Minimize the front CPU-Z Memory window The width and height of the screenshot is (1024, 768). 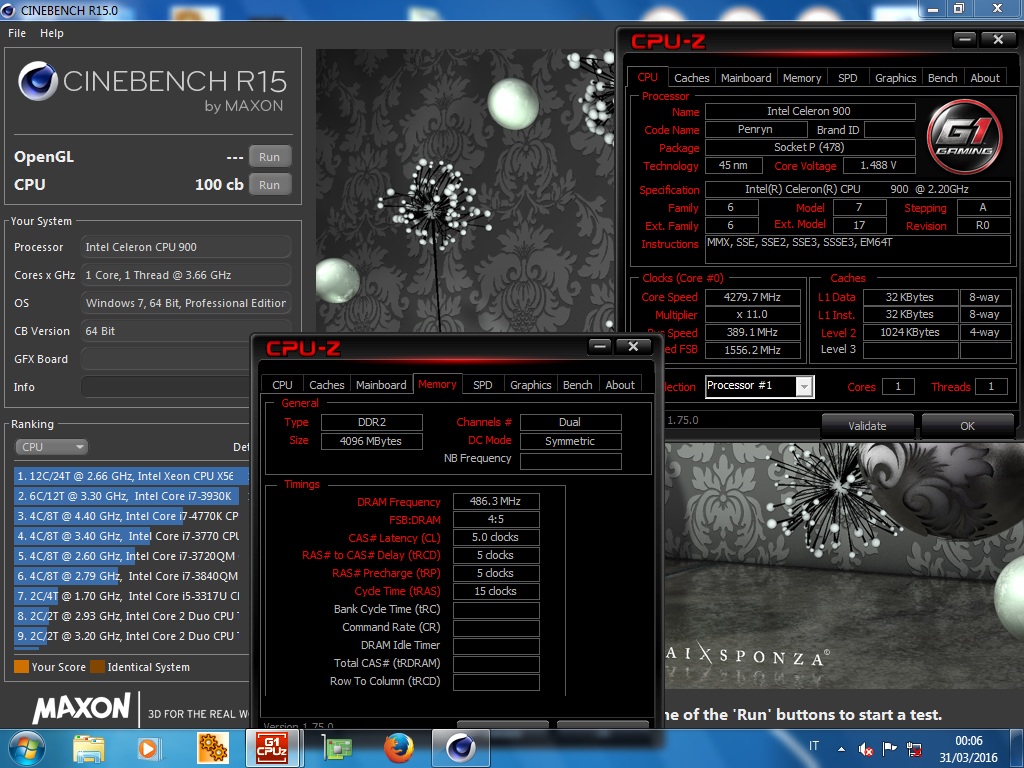600,347
